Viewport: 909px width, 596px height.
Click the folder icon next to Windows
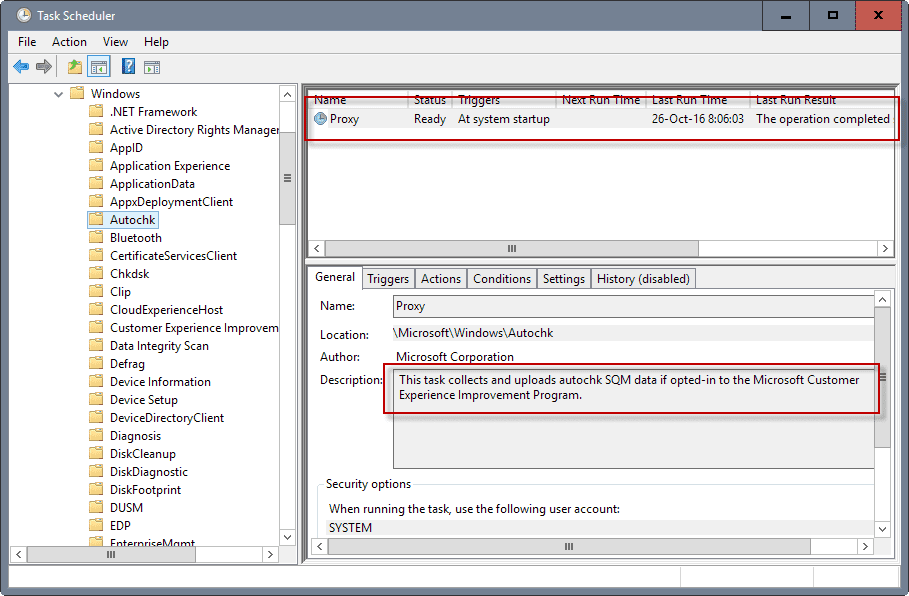77,93
